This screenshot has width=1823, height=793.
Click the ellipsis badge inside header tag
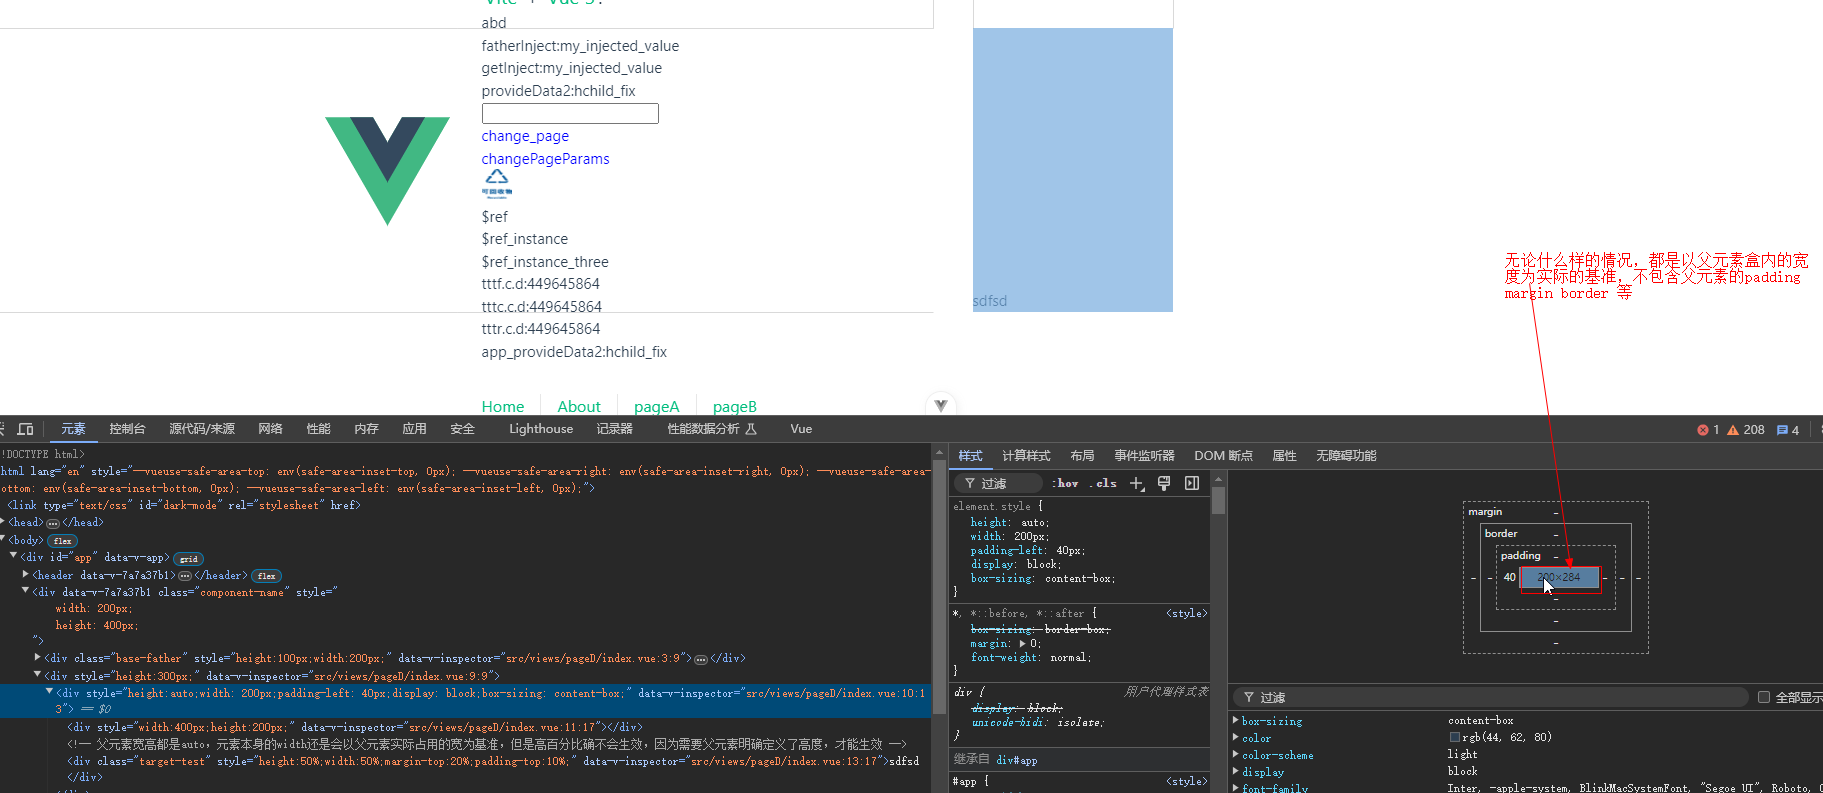click(x=185, y=576)
